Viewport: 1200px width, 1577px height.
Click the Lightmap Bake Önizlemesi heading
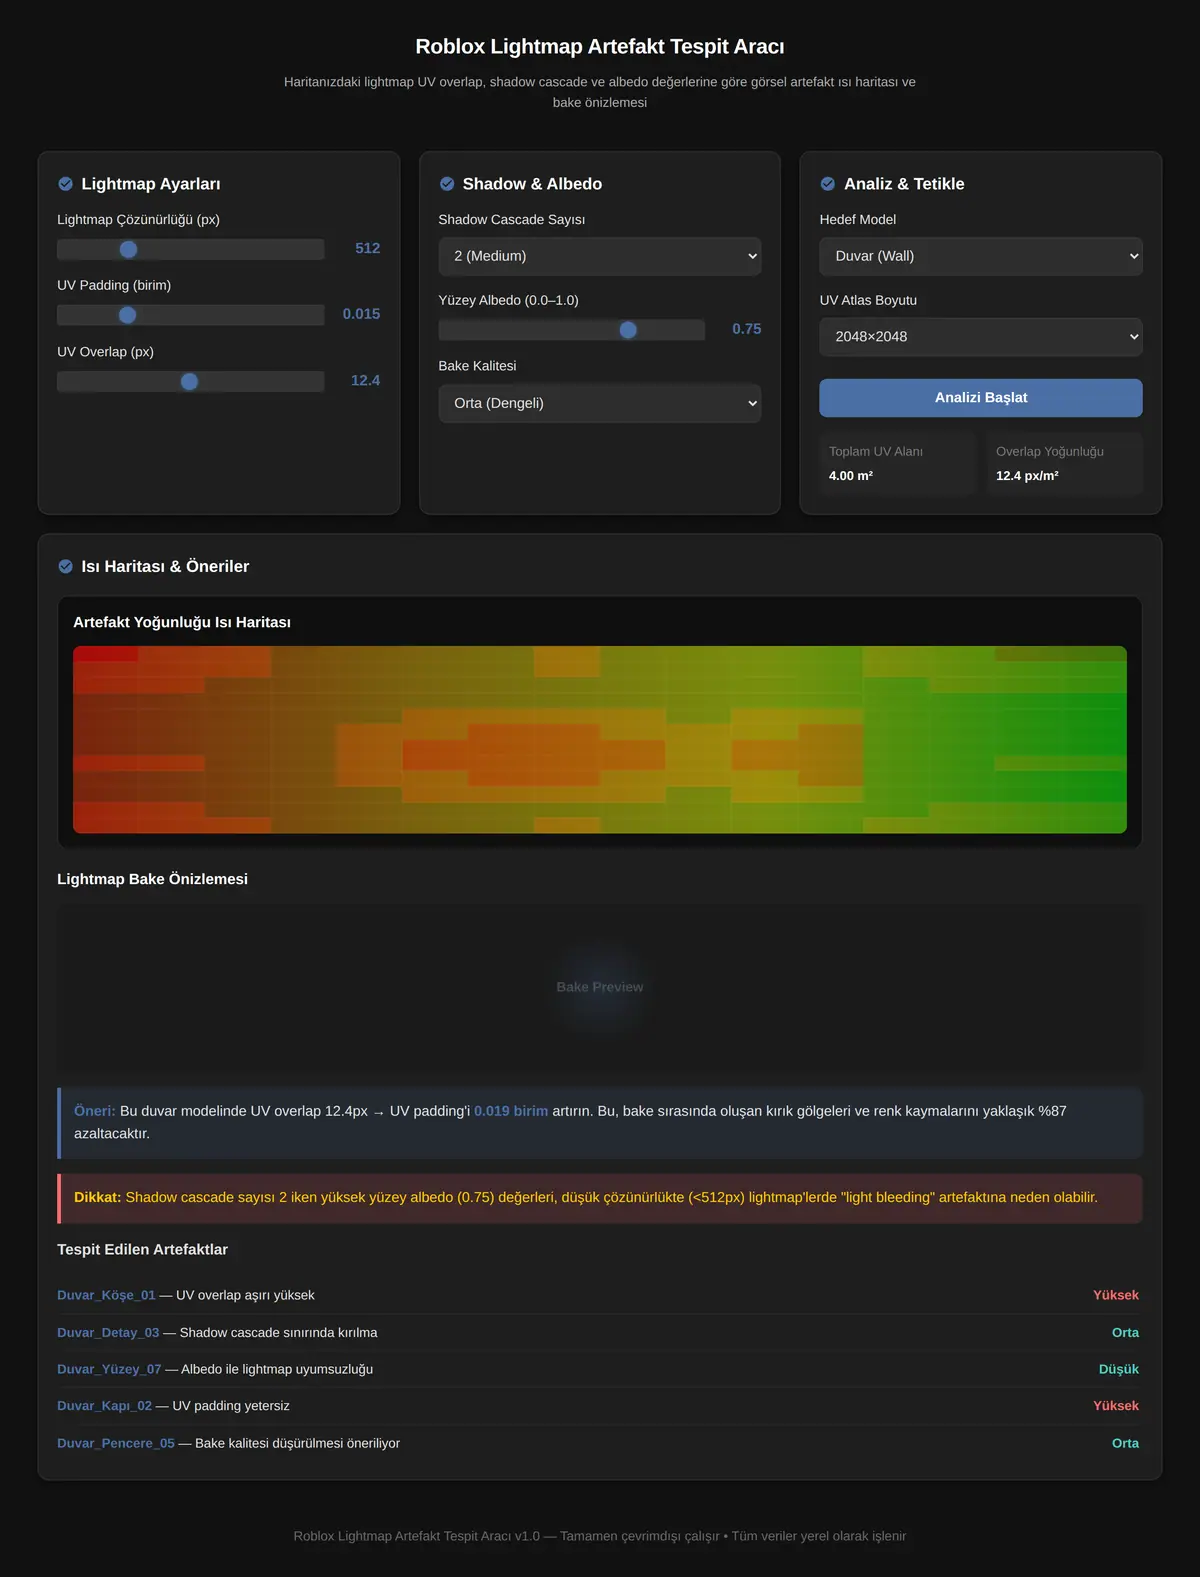click(x=152, y=879)
